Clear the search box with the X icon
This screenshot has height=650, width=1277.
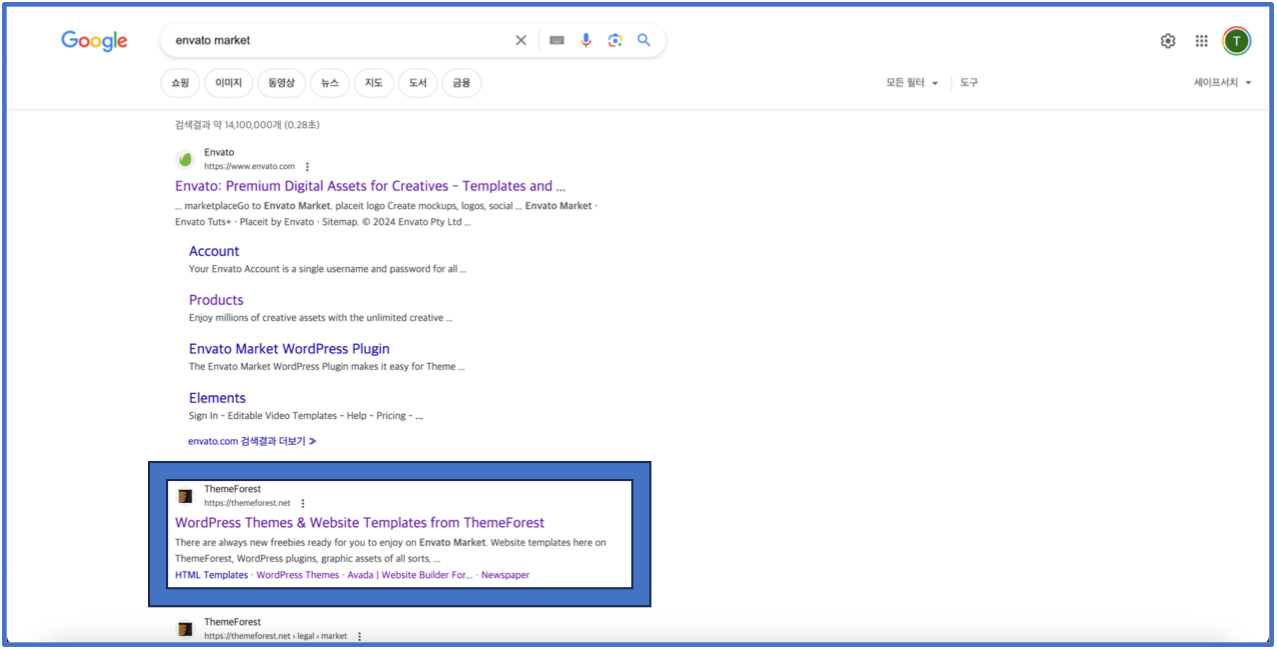pyautogui.click(x=520, y=40)
